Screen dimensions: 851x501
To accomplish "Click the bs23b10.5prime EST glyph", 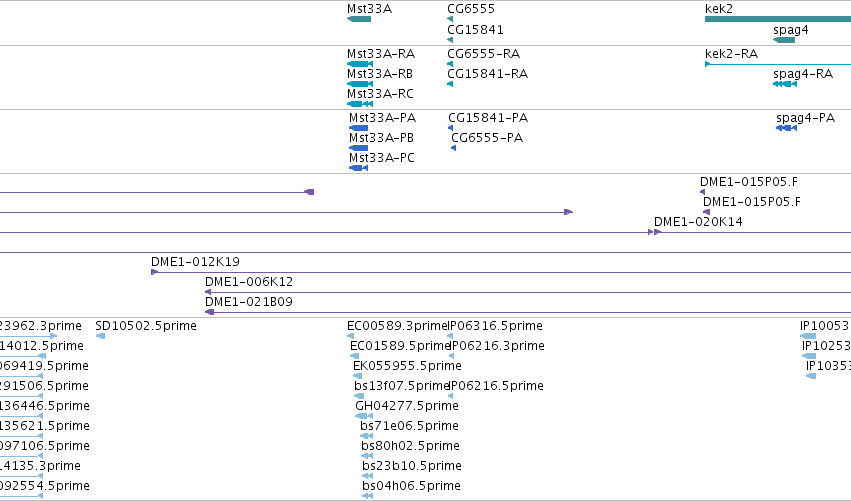I will pos(367,477).
